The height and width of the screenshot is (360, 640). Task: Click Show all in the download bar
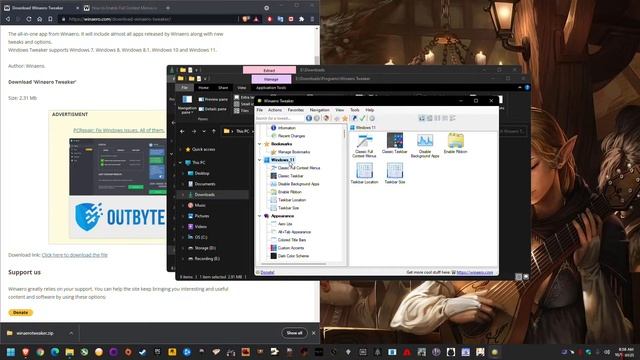pyautogui.click(x=294, y=333)
